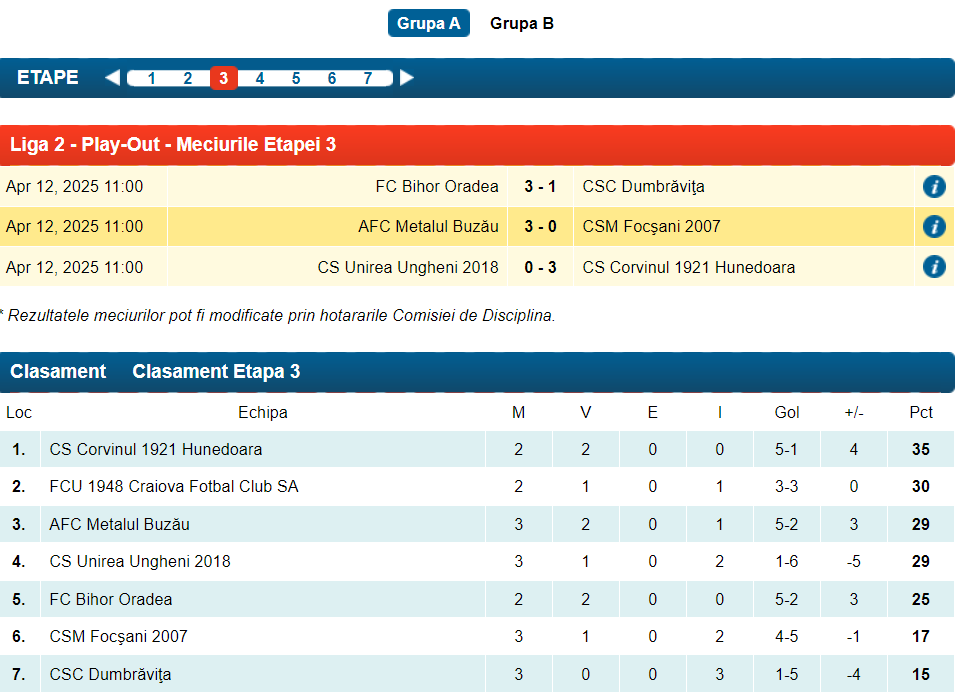Open the Clasament Etapa 3 header
The image size is (955, 694).
click(x=216, y=372)
